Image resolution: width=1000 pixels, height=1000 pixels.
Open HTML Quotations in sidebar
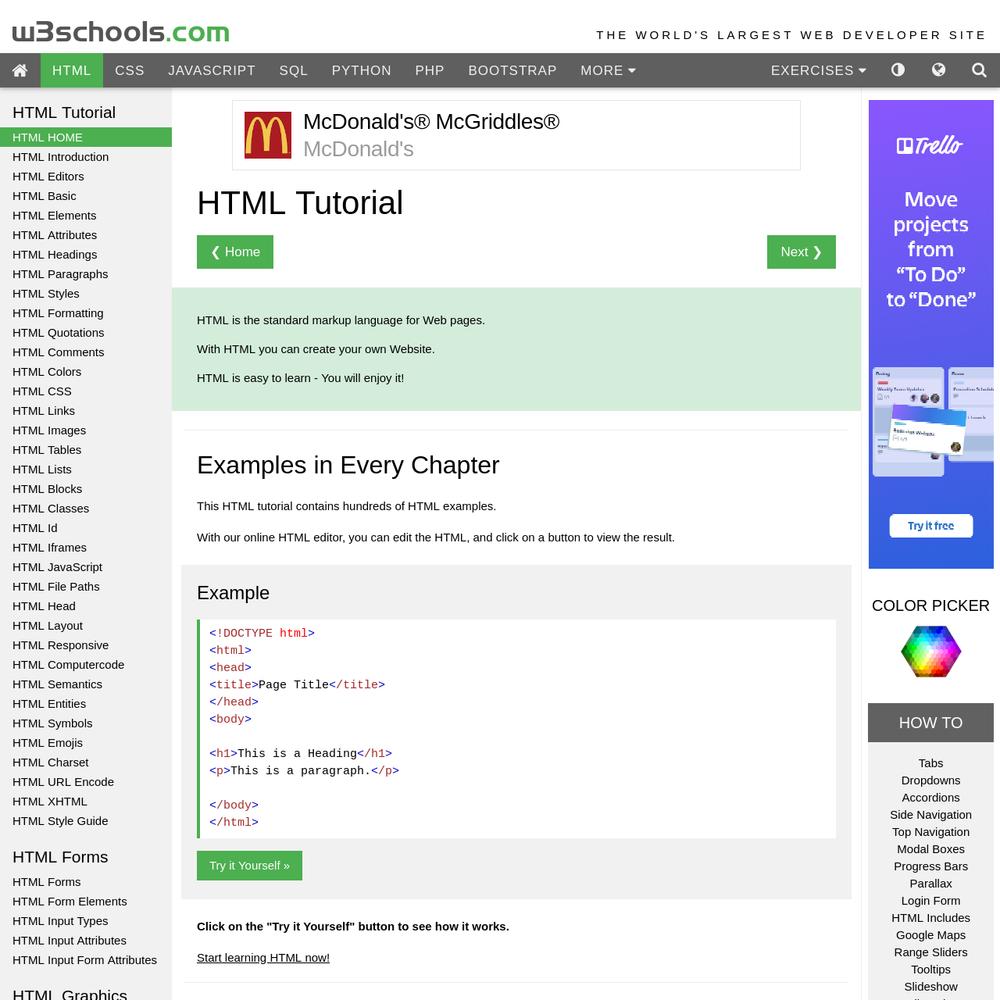pyautogui.click(x=85, y=333)
